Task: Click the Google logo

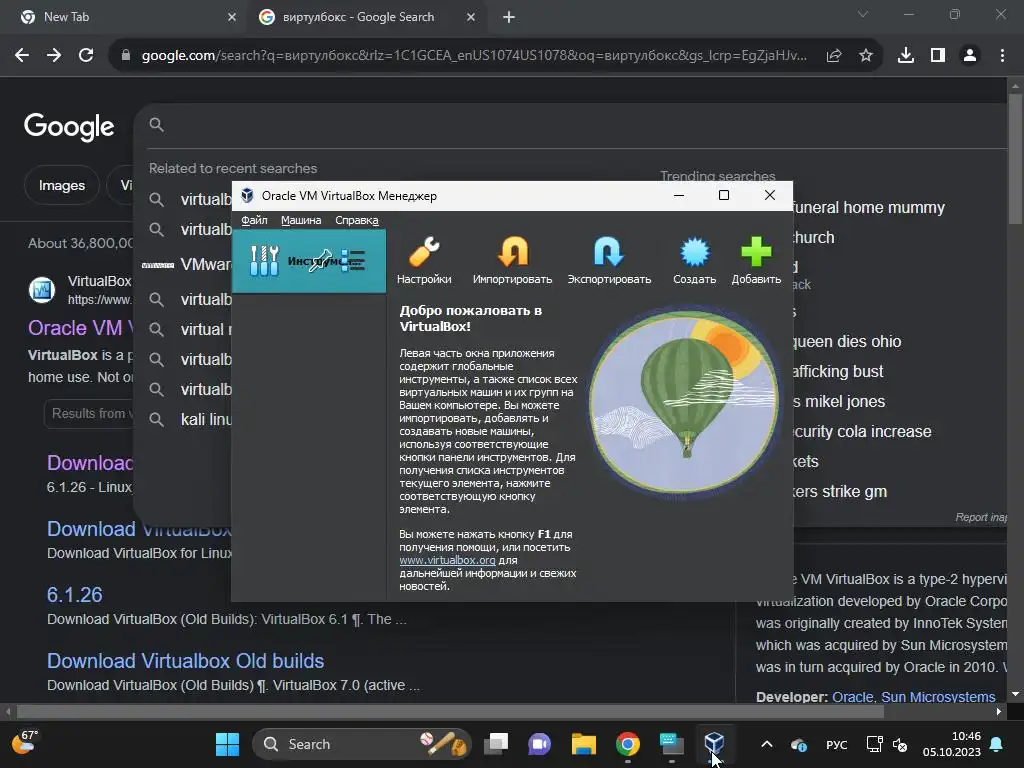Action: [x=69, y=127]
